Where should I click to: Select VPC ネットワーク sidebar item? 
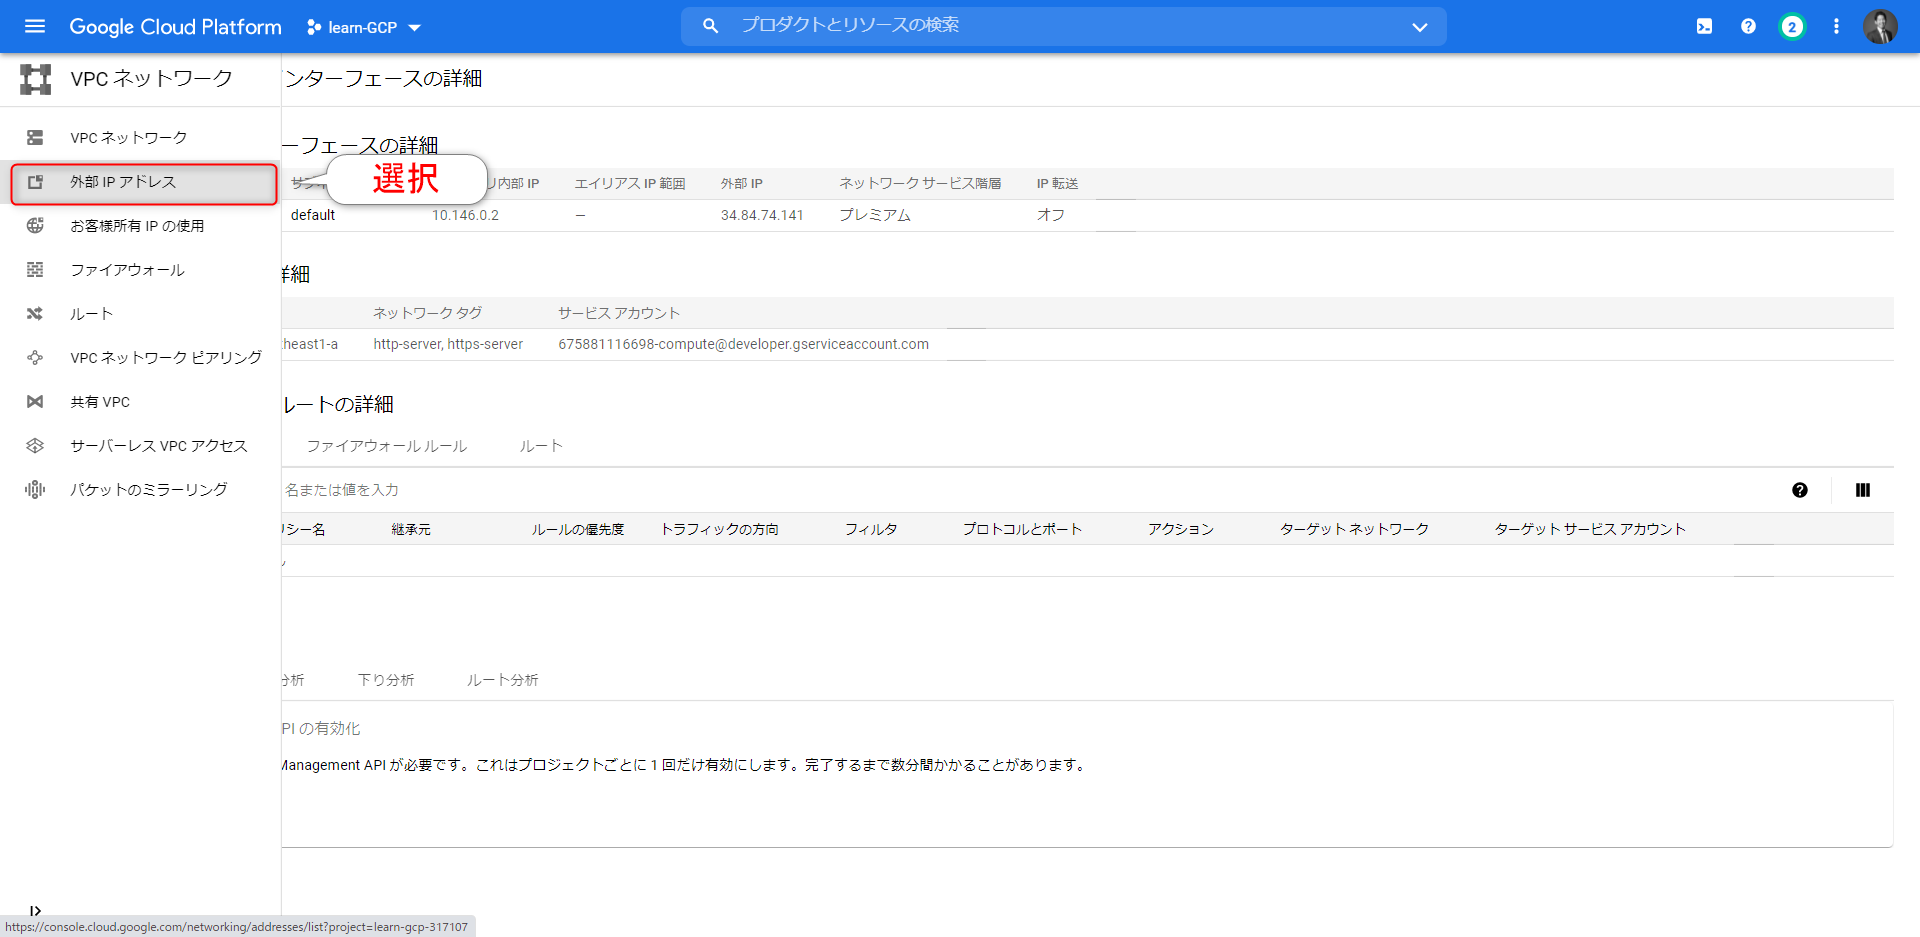(x=140, y=138)
